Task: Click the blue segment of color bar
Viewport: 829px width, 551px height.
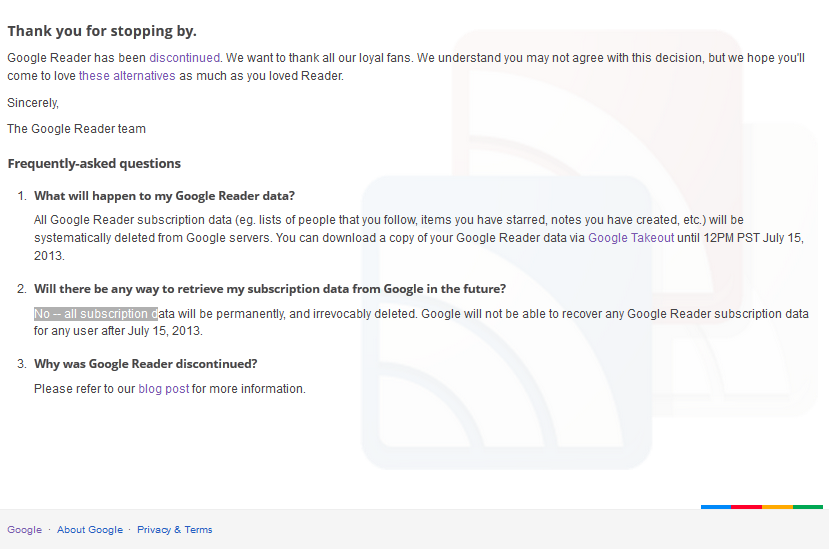Action: pos(716,507)
